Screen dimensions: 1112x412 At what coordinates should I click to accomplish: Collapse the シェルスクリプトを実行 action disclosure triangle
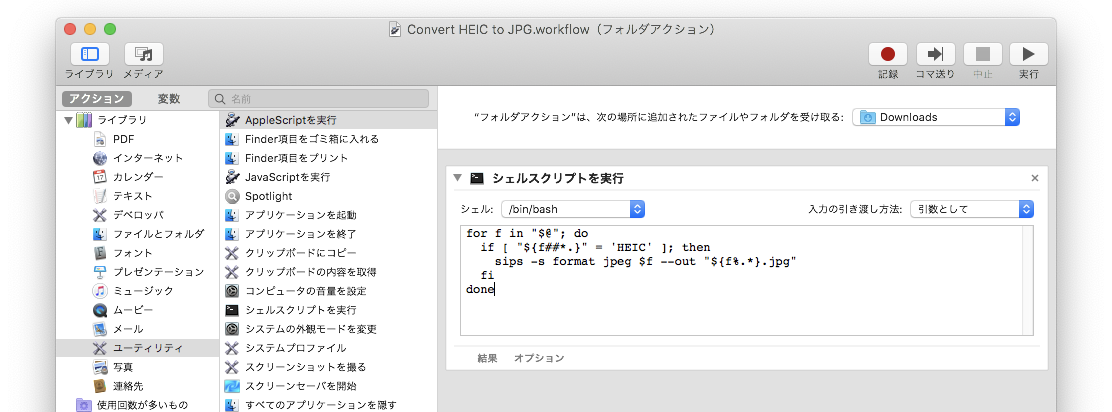(457, 179)
